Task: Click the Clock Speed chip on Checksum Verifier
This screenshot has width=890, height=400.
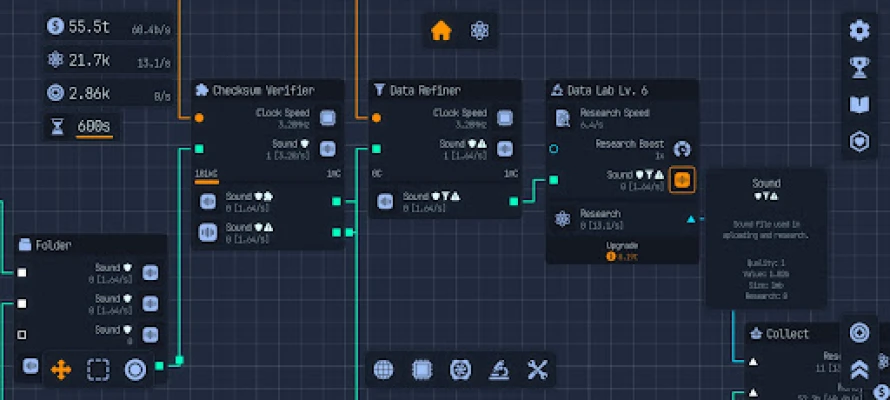Action: (328, 118)
